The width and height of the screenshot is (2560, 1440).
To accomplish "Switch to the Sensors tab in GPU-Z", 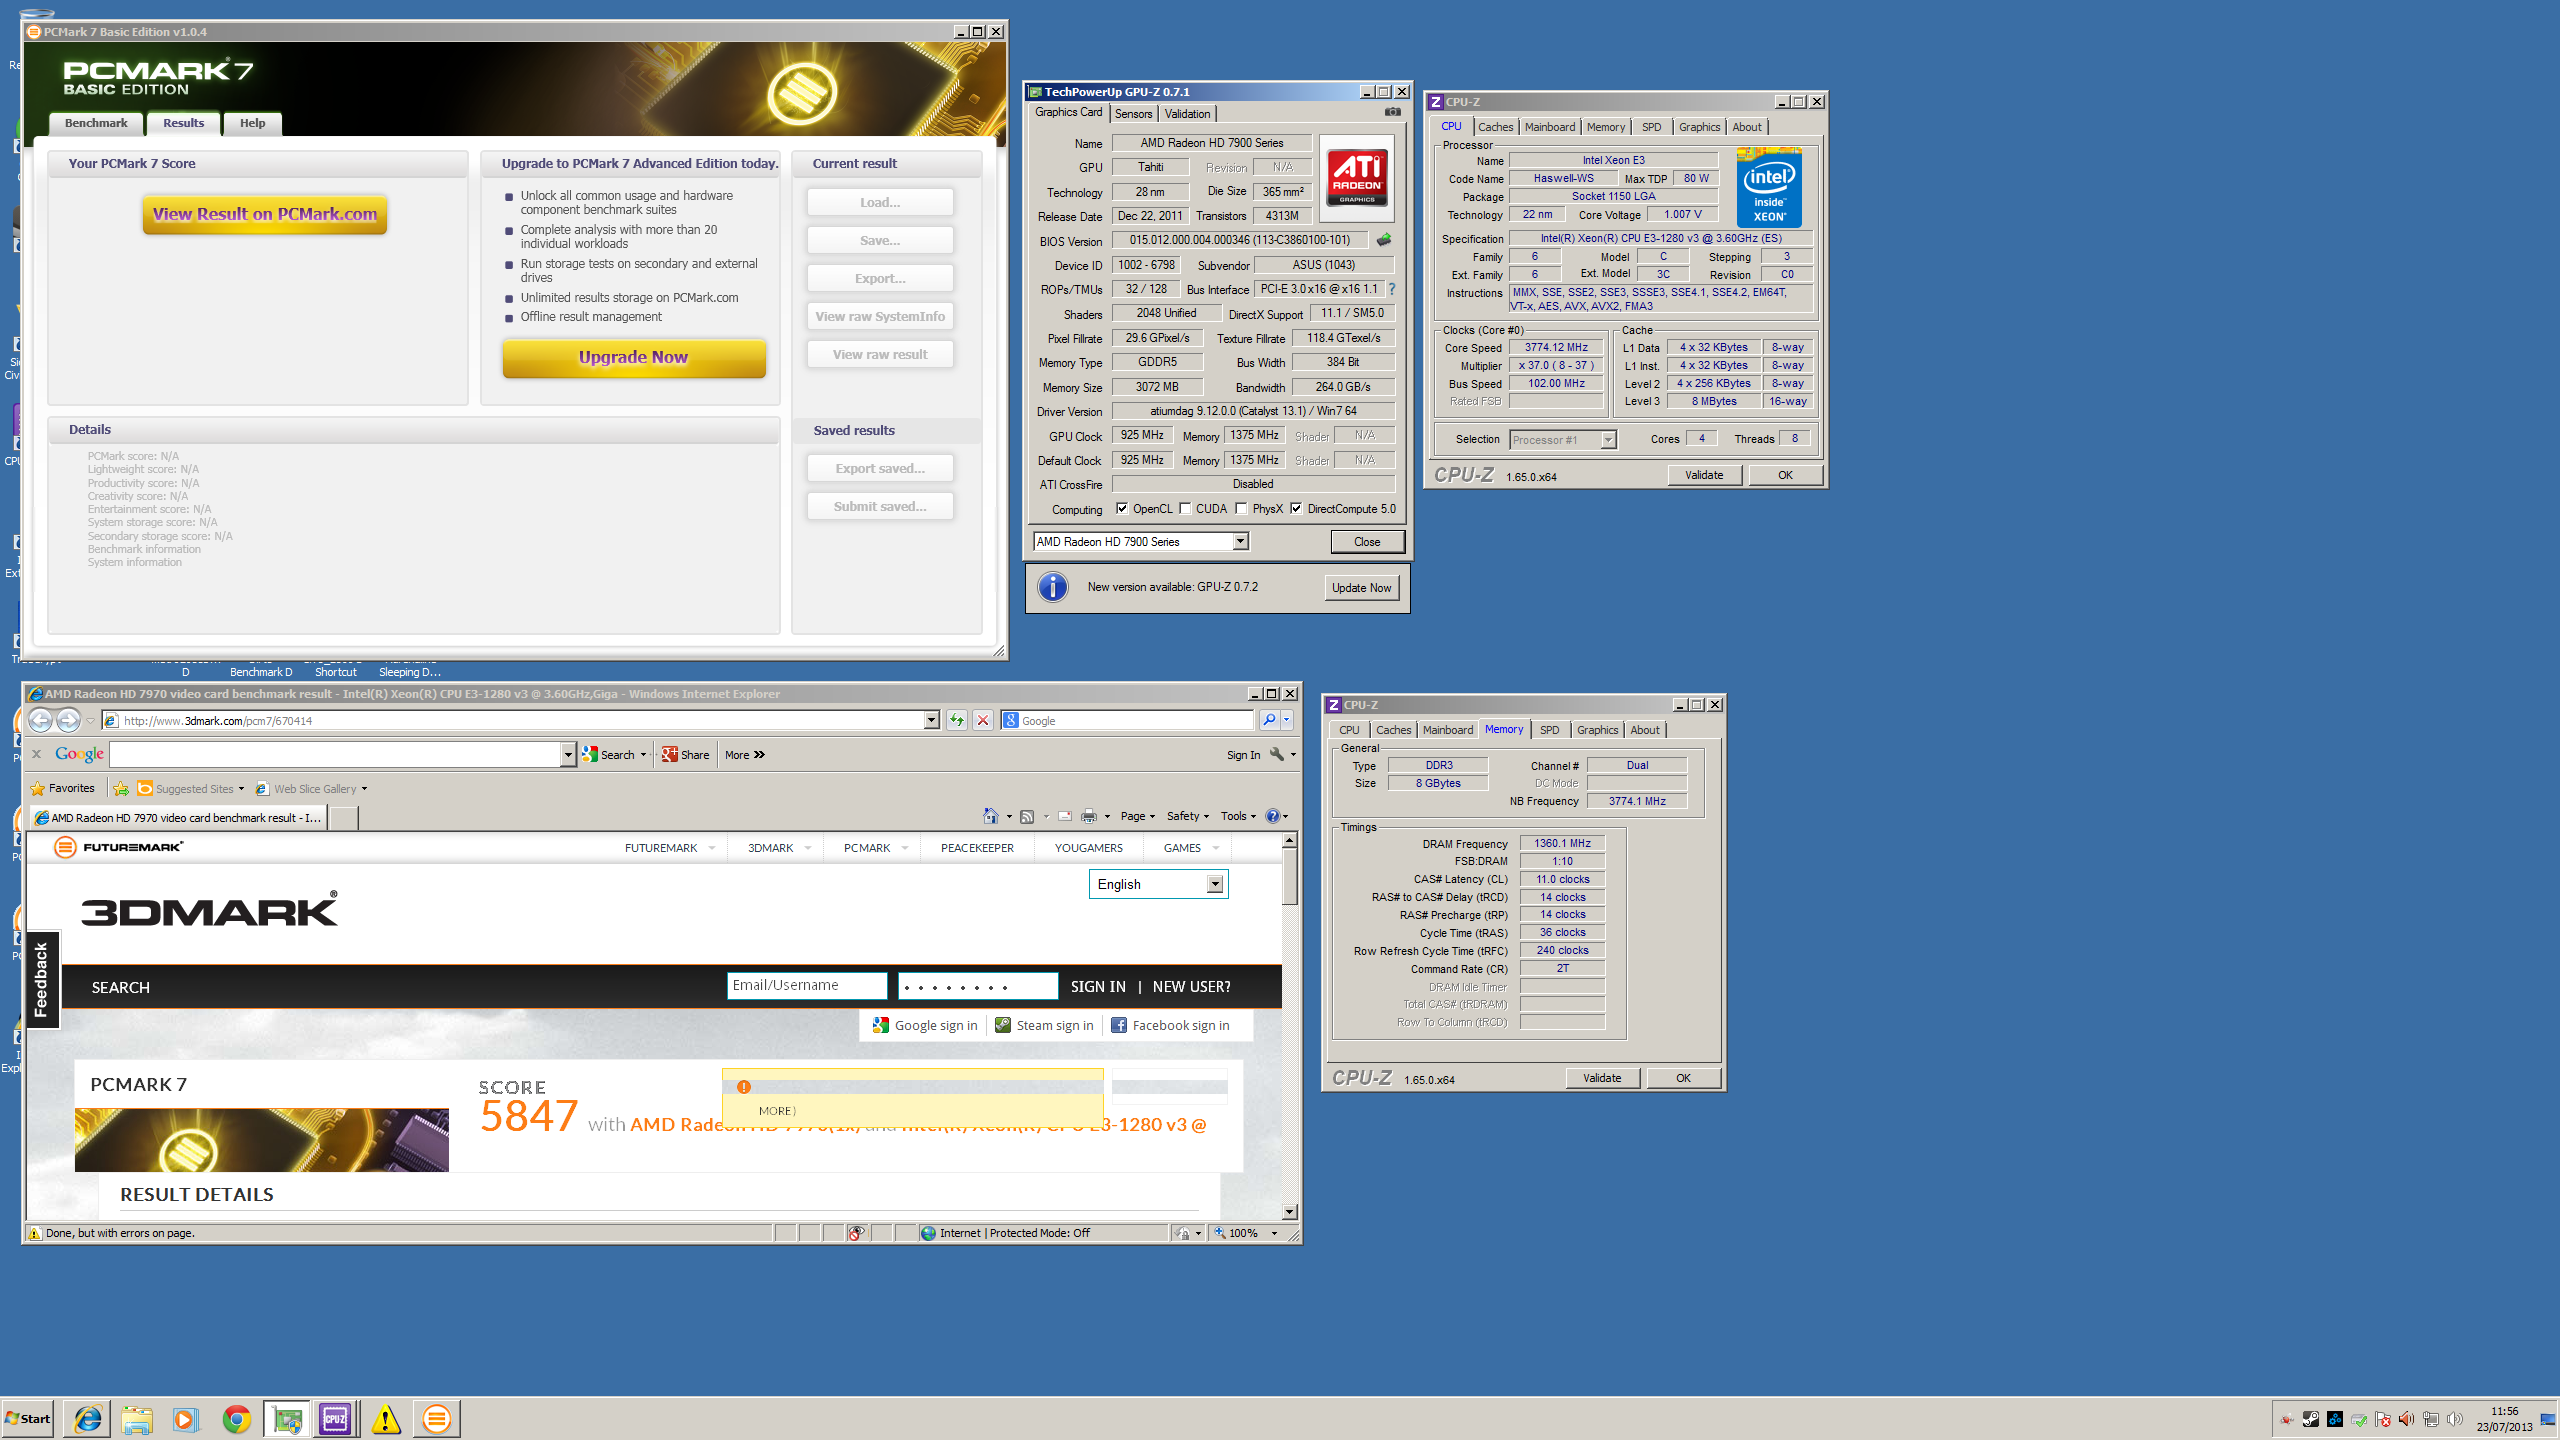I will tap(1133, 114).
